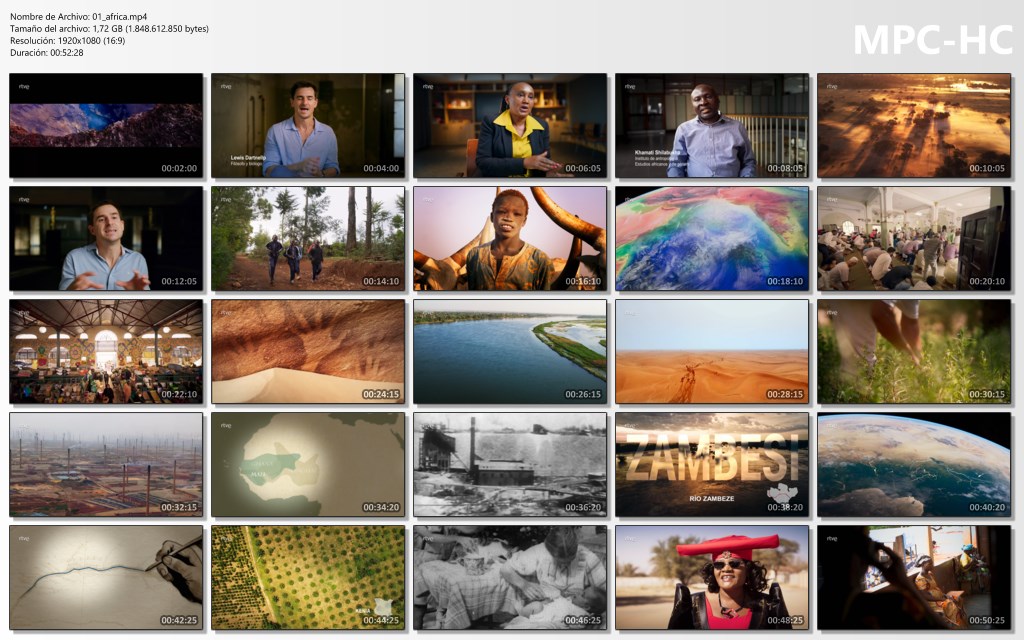Viewport: 1024px width, 640px height.
Task: Click the woman in yellow shirt thumbnail
Action: point(510,125)
